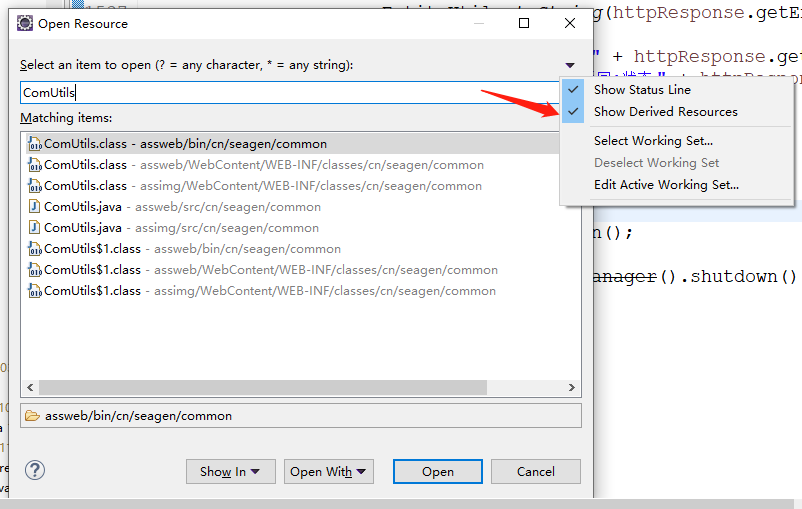The height and width of the screenshot is (509, 802).
Task: Toggle Show Status Line option
Action: pyautogui.click(x=642, y=90)
